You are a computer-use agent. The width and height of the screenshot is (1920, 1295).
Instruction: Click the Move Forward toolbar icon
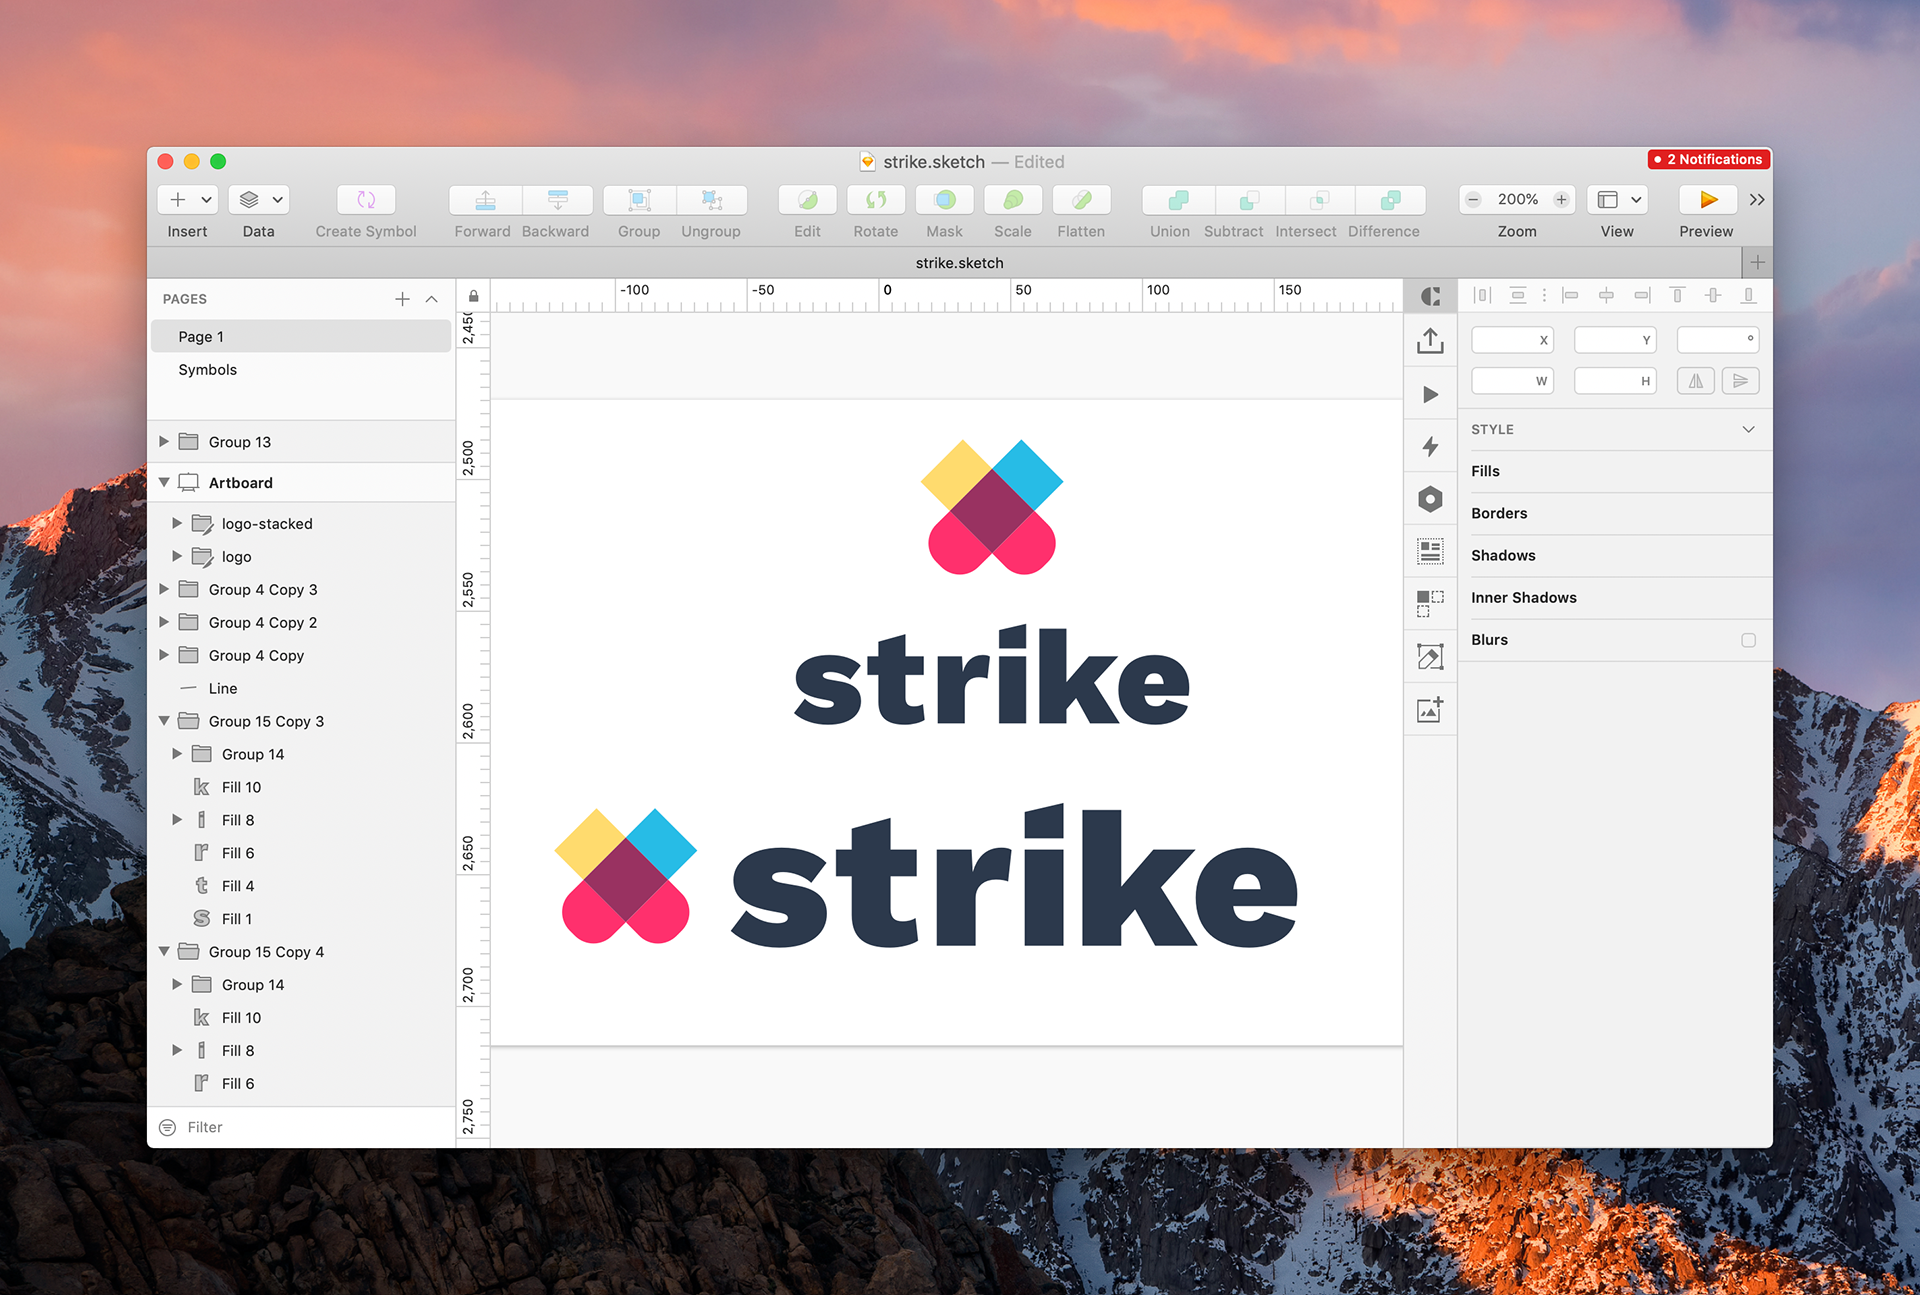pos(485,200)
